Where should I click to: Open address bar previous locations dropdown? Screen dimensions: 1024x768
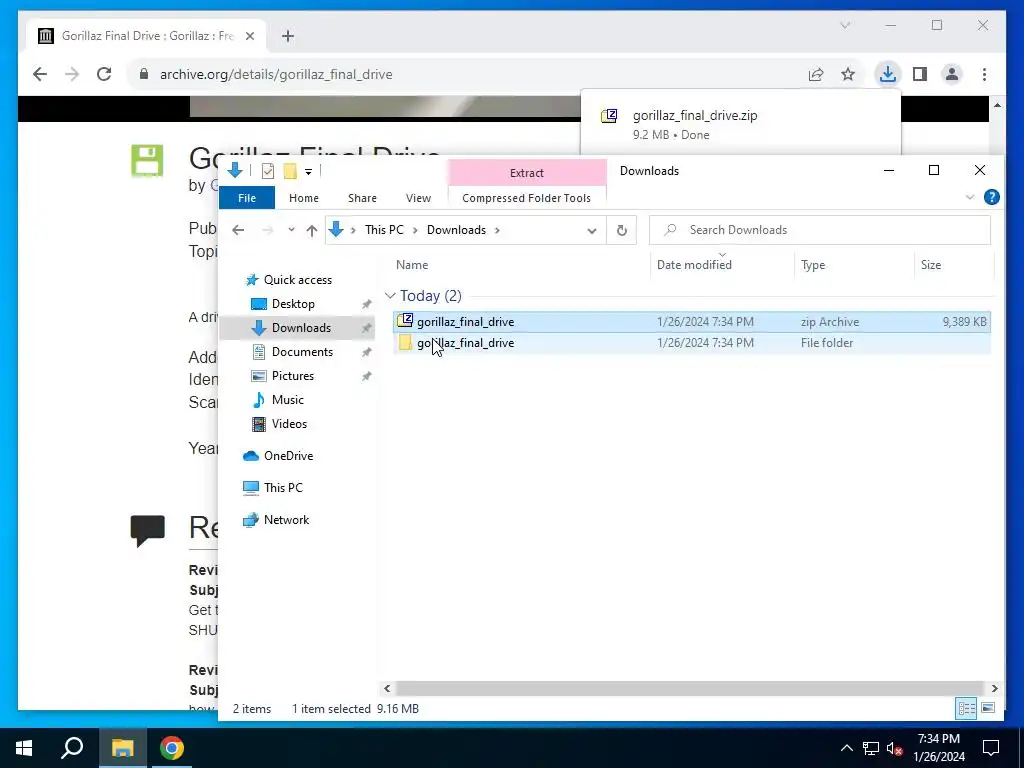[x=592, y=231]
